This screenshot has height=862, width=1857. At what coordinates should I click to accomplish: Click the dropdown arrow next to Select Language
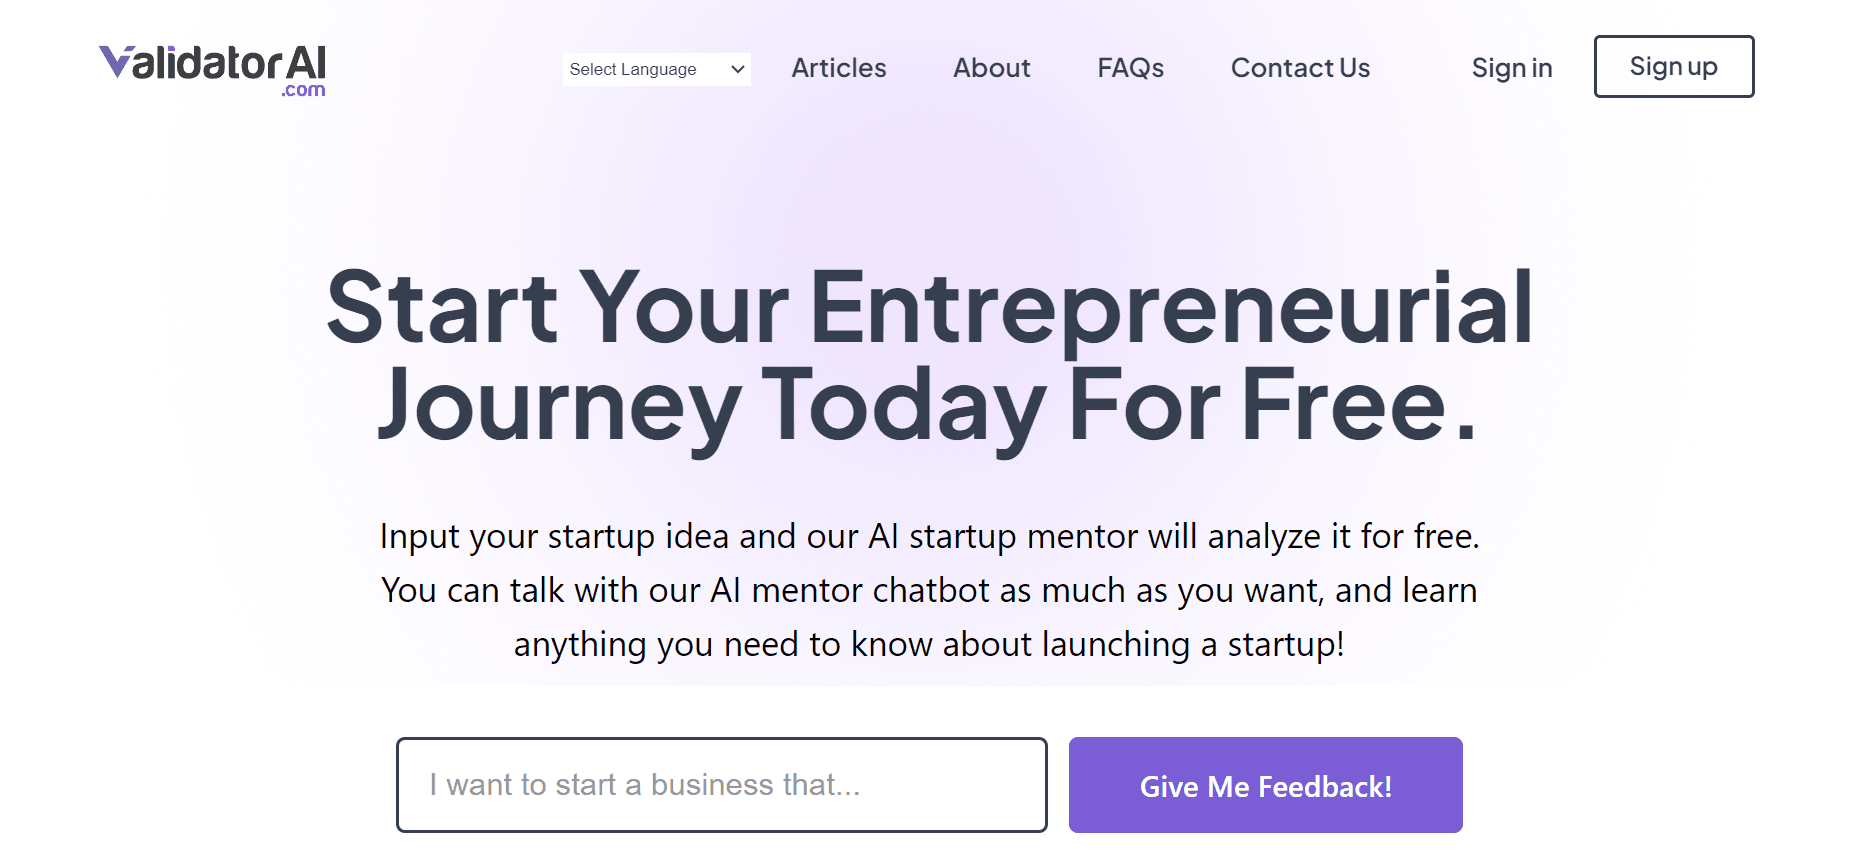click(737, 69)
